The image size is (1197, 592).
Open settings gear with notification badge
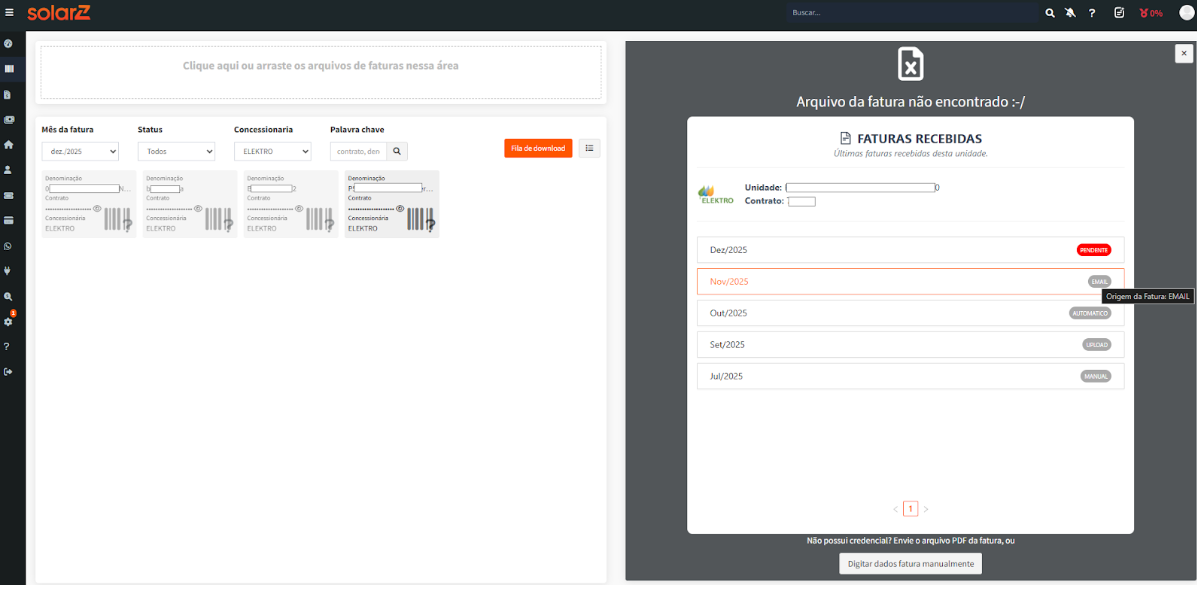(8, 321)
